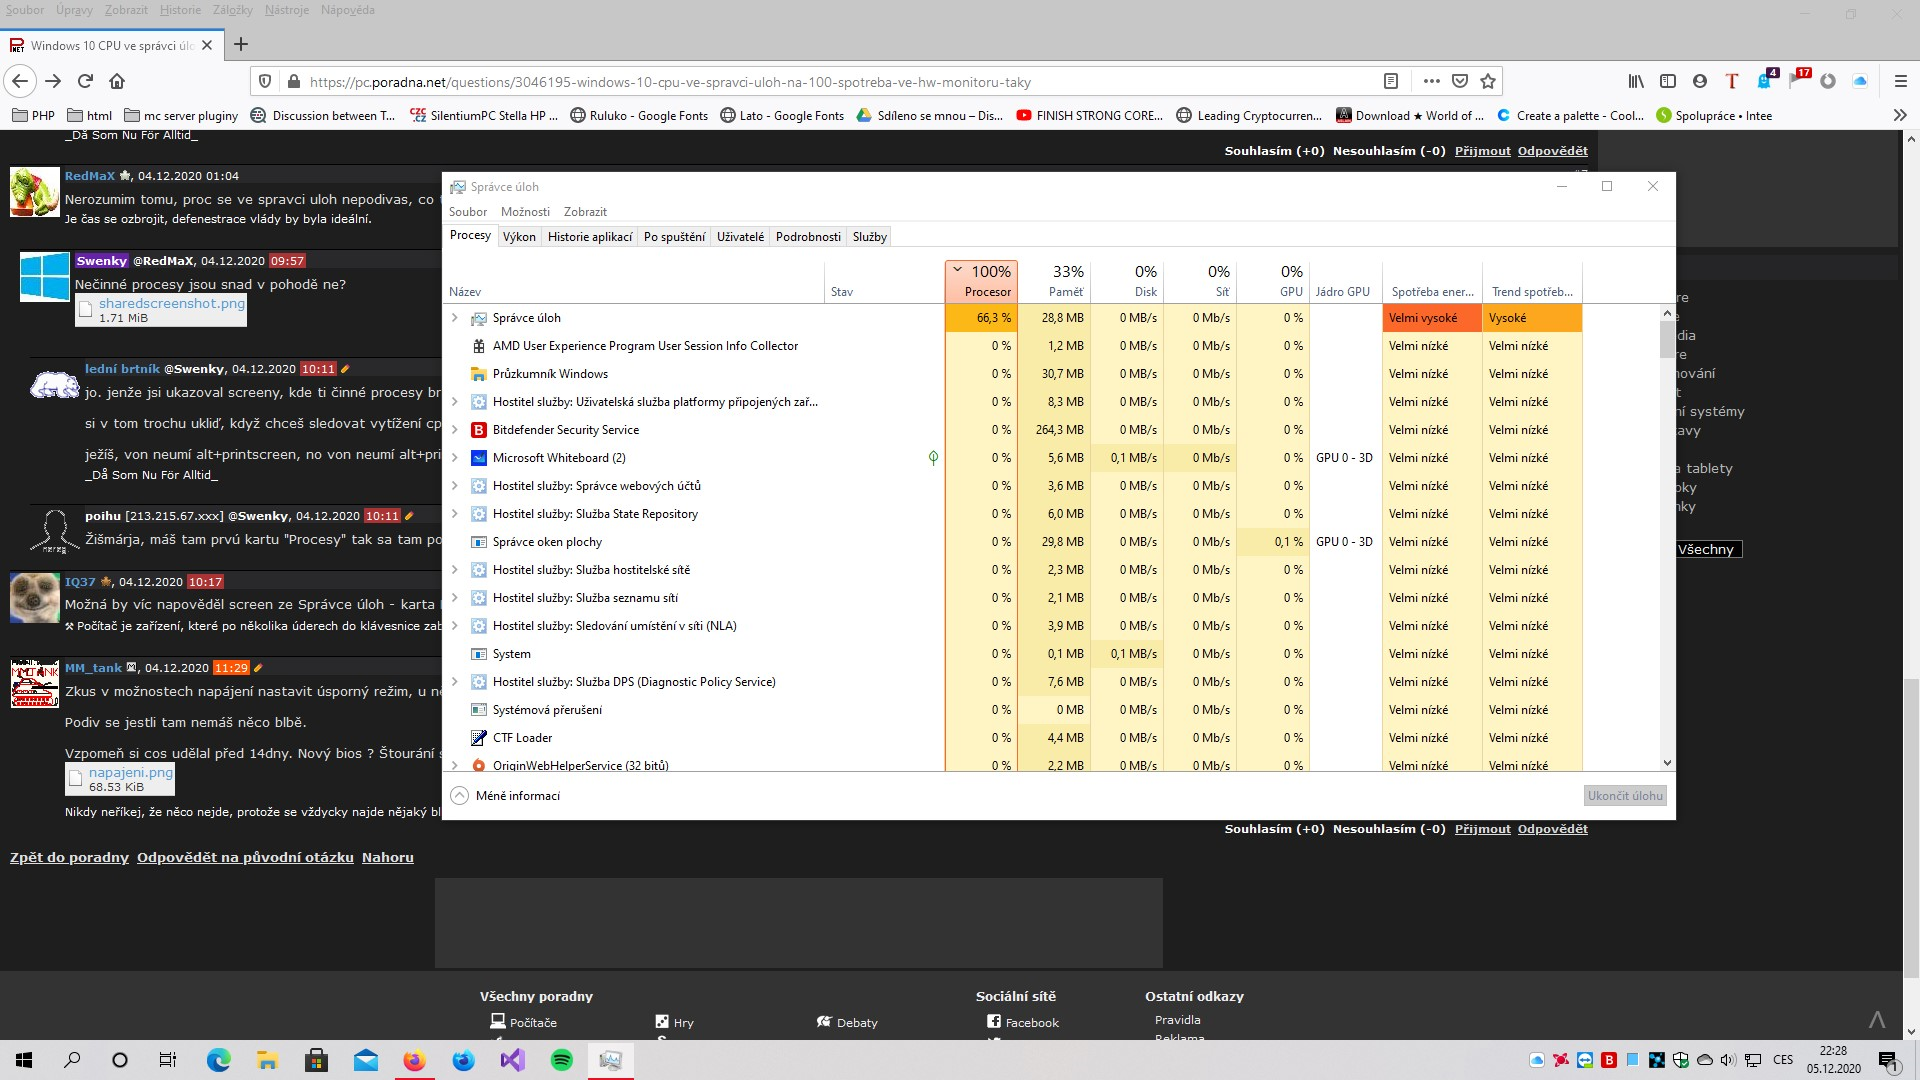Click the Reader view icon in address bar
1920x1080 pixels.
point(1390,82)
